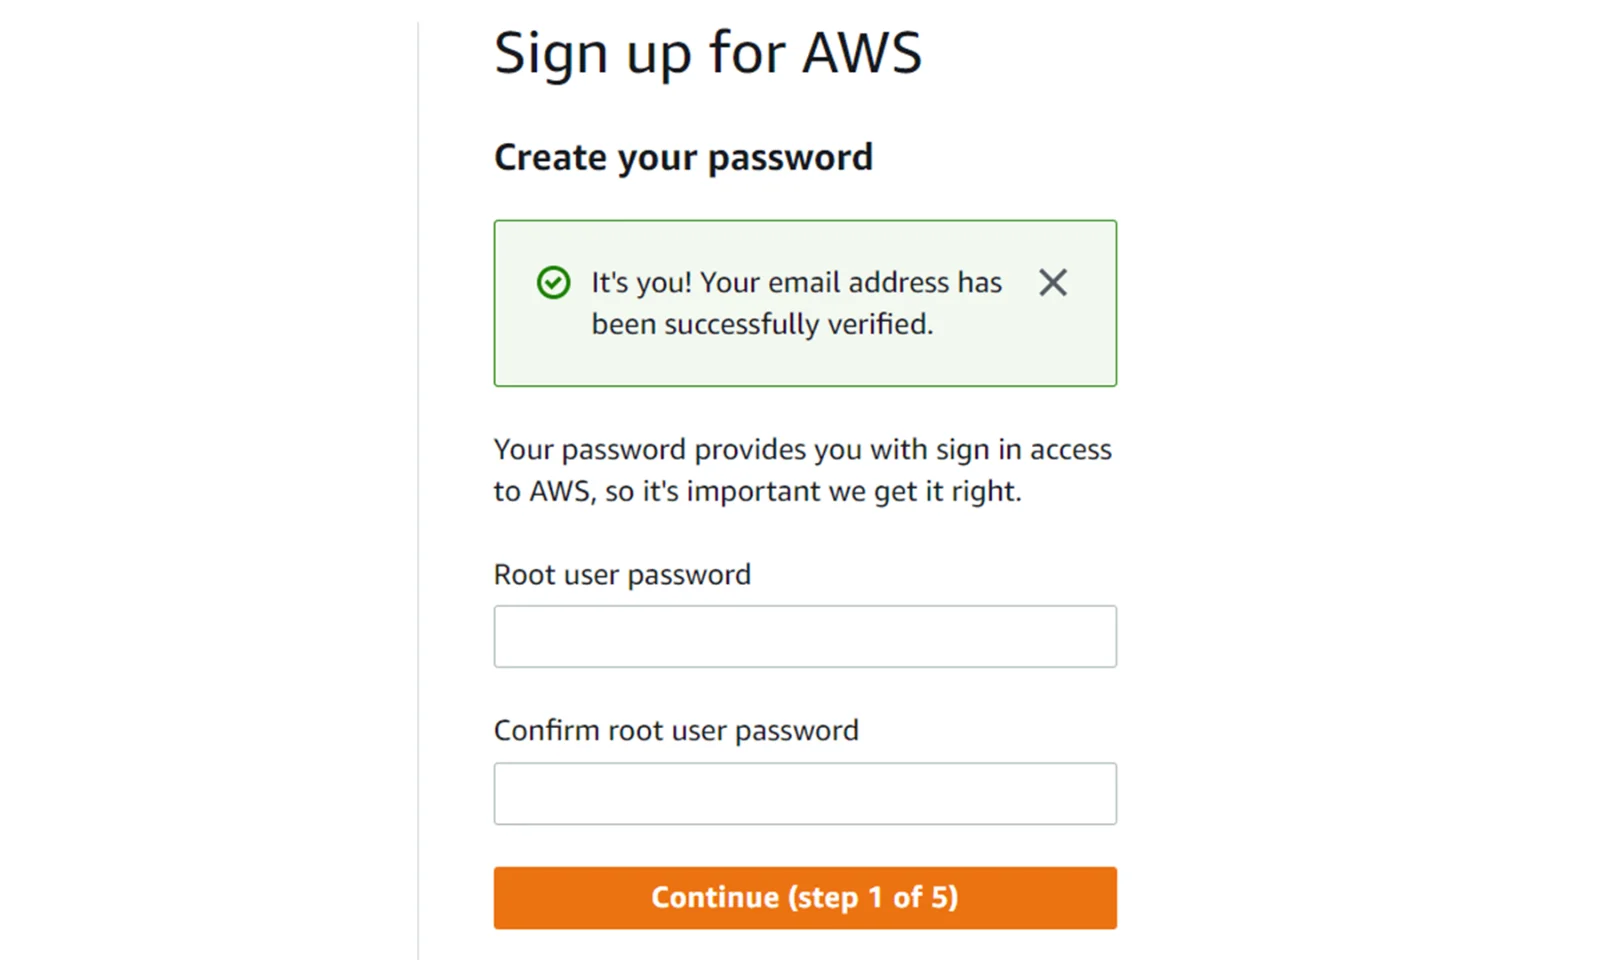Click the Confirm root user password field

(x=804, y=792)
